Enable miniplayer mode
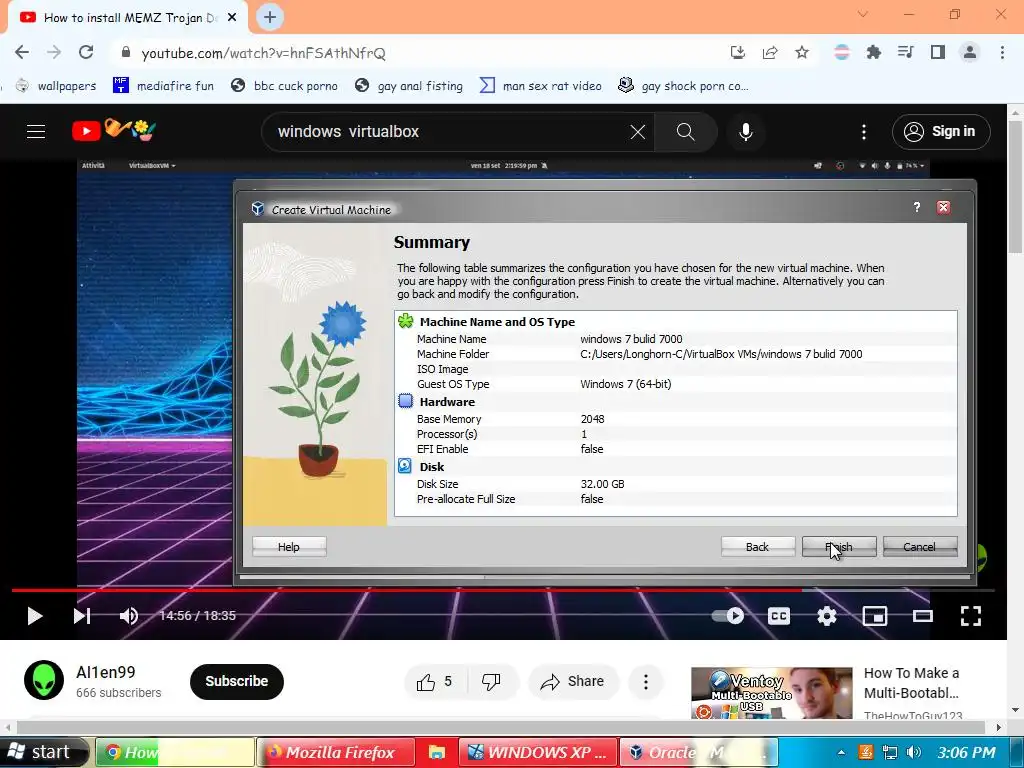The height and width of the screenshot is (768, 1024). pos(875,616)
